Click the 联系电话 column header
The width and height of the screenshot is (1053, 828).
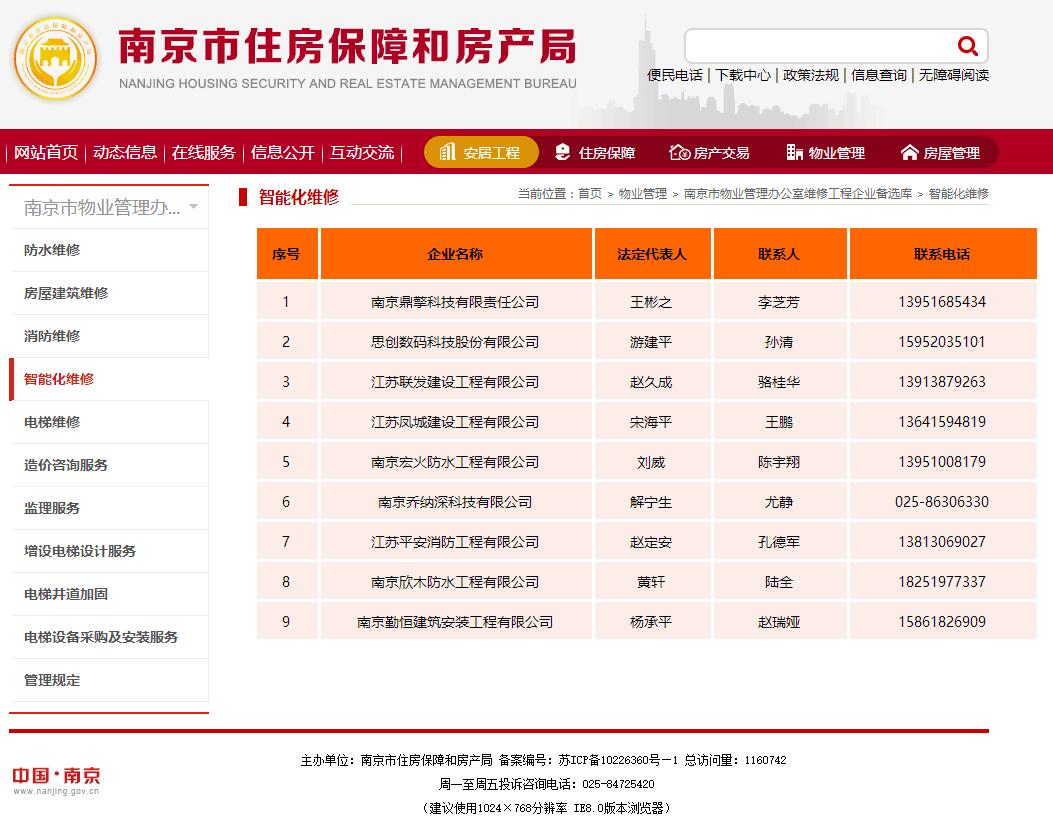(942, 254)
